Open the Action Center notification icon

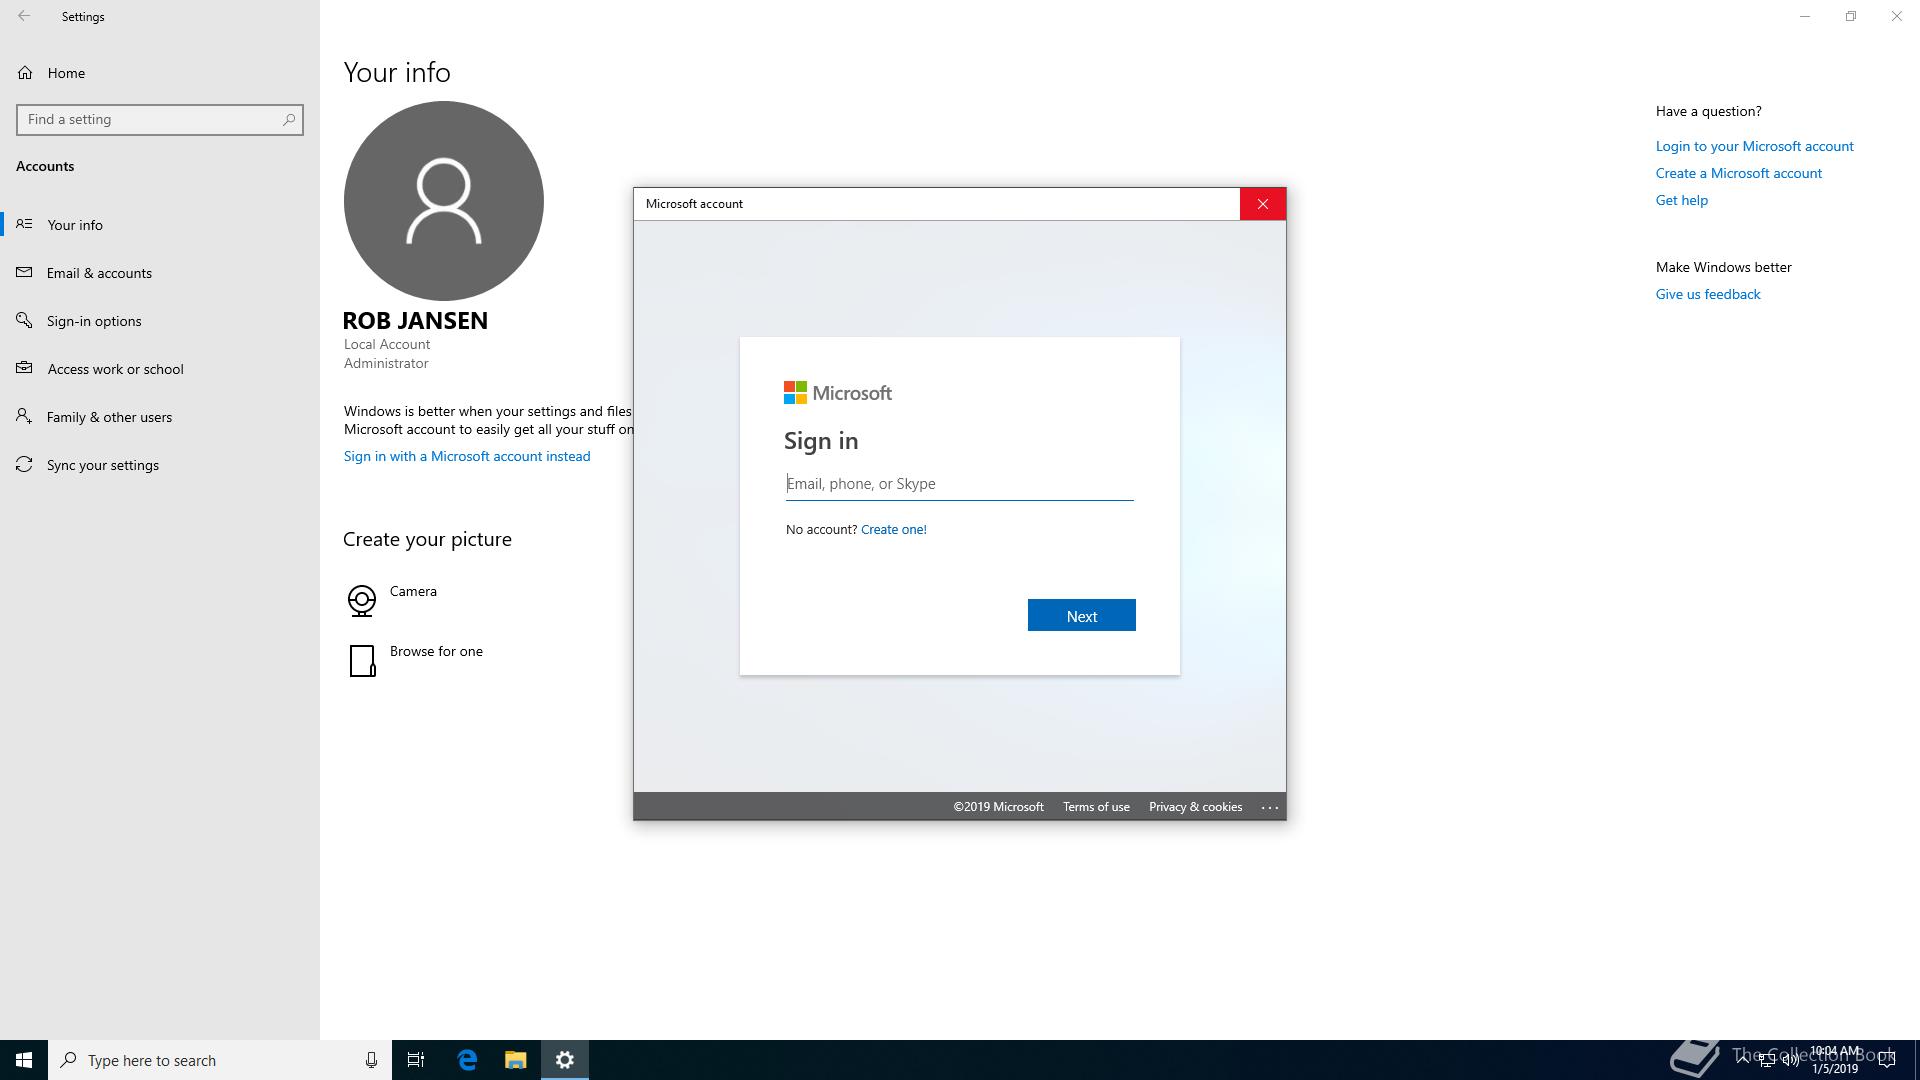(1887, 1060)
